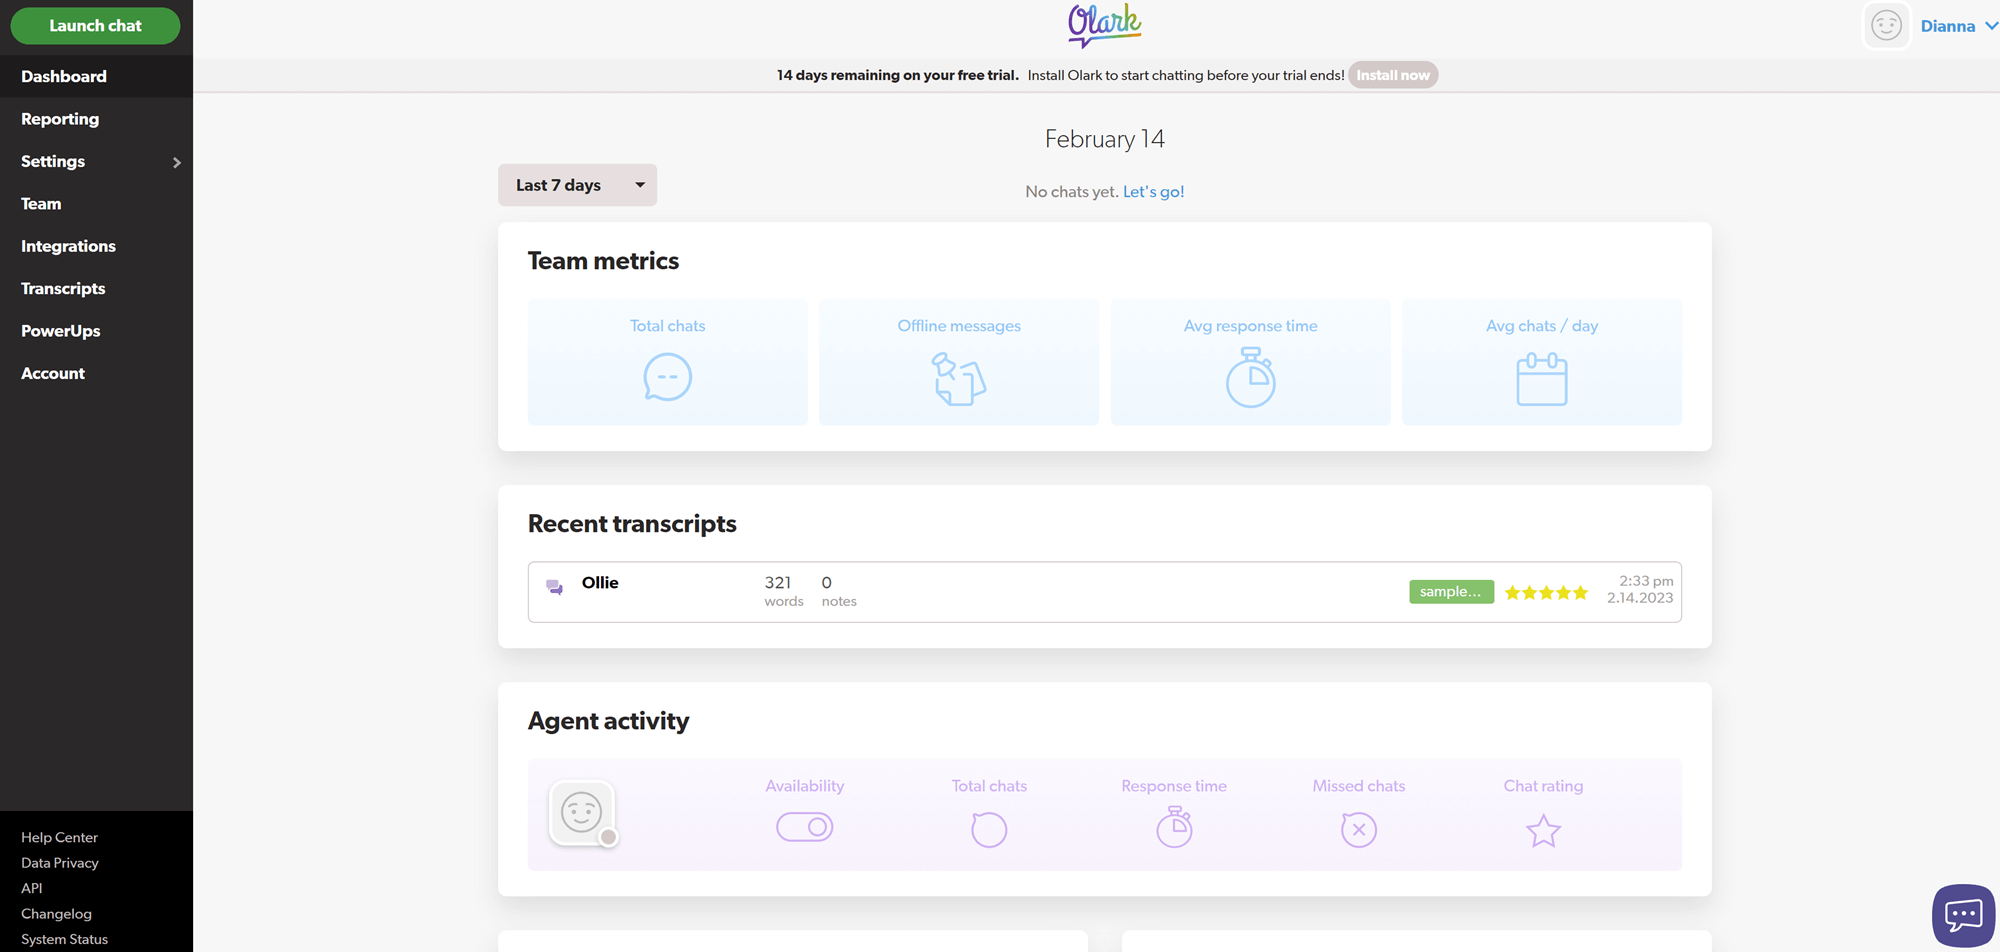This screenshot has width=2000, height=952.
Task: Click the Let's go! link
Action: (1153, 191)
